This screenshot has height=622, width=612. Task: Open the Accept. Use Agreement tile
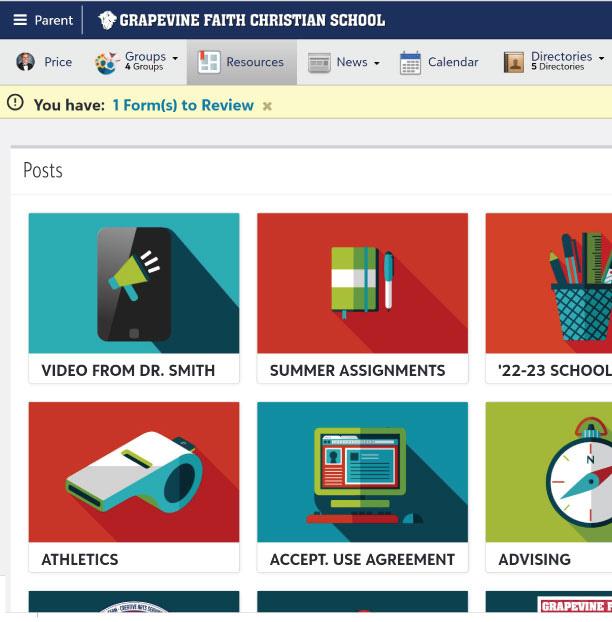363,487
